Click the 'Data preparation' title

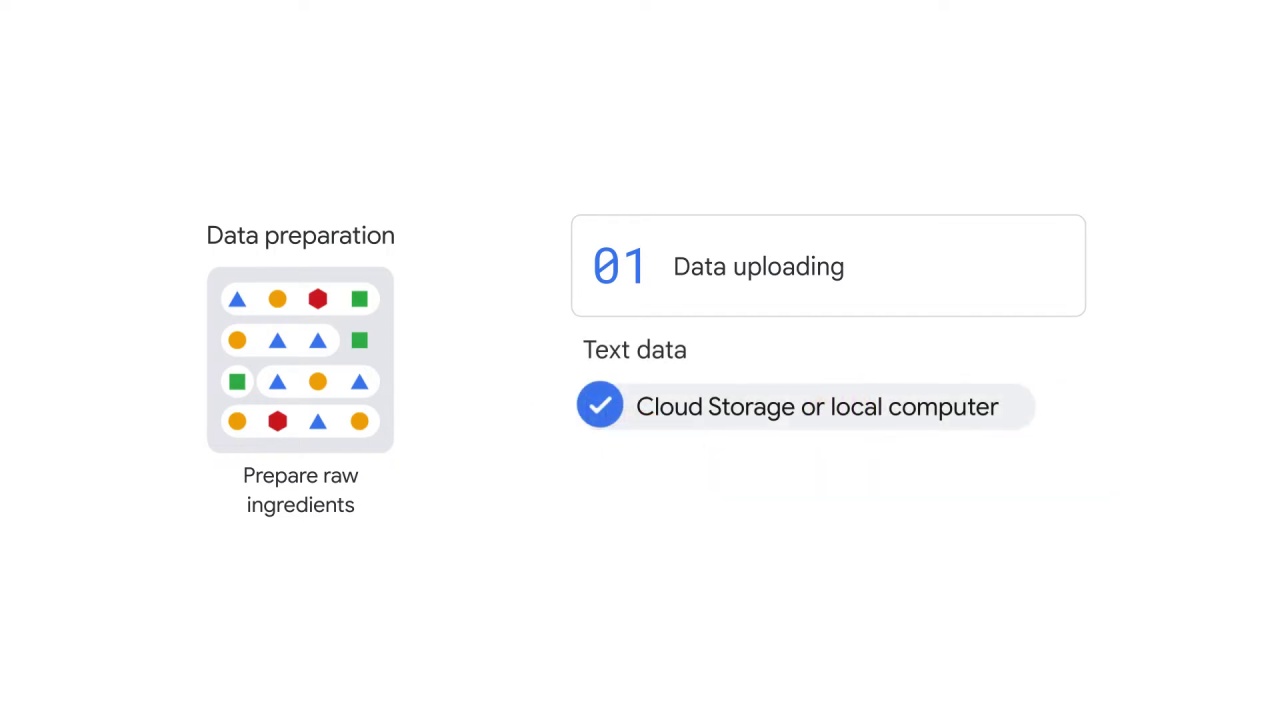pyautogui.click(x=300, y=236)
